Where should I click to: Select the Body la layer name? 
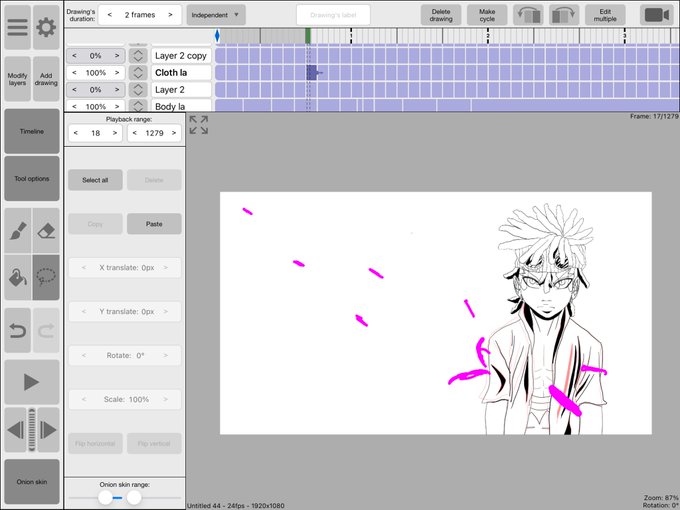pos(181,106)
